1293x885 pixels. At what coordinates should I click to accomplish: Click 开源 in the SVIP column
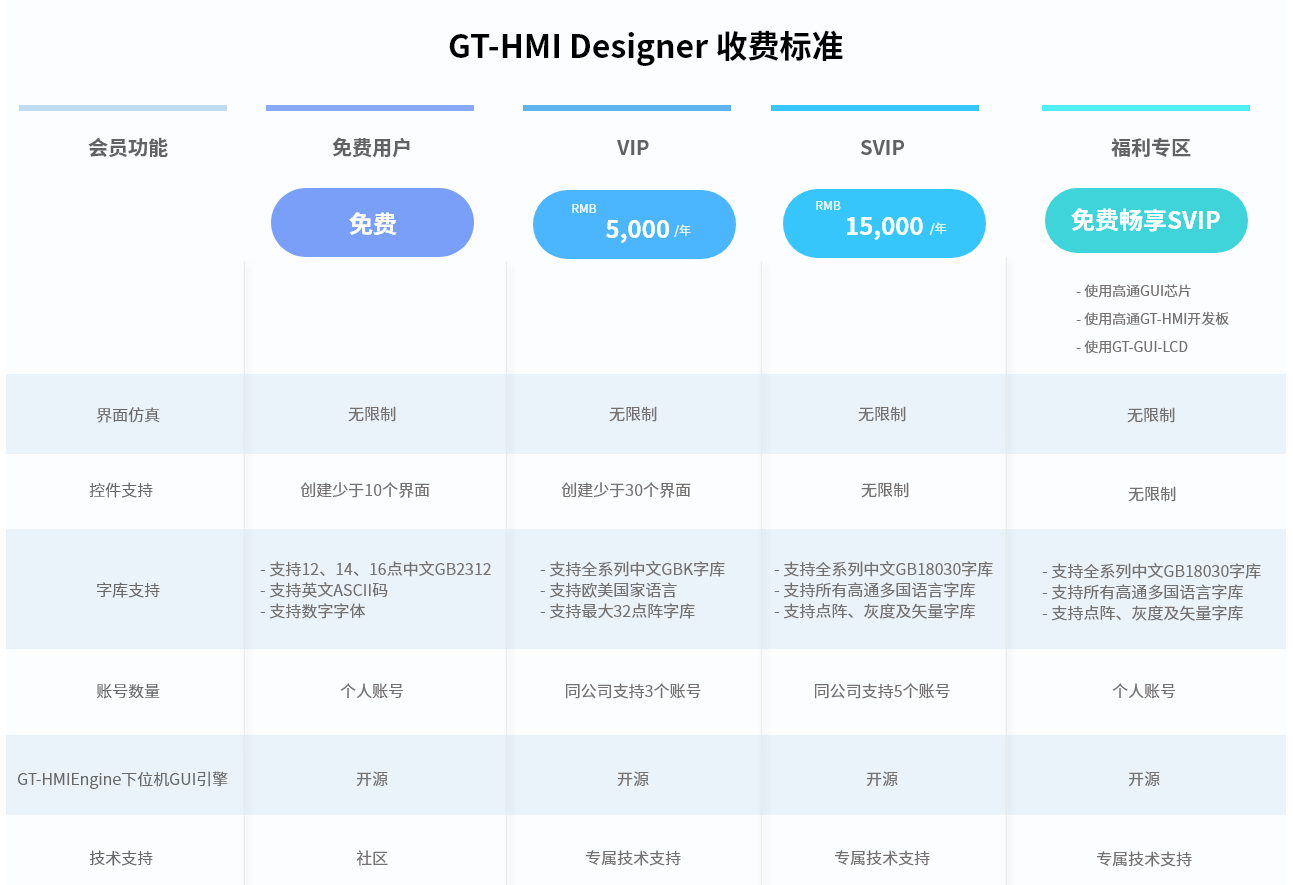pos(882,779)
